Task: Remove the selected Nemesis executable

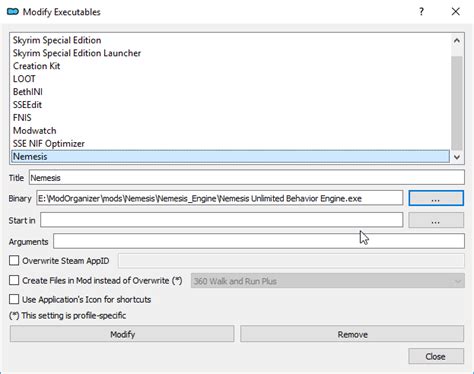Action: (352, 334)
